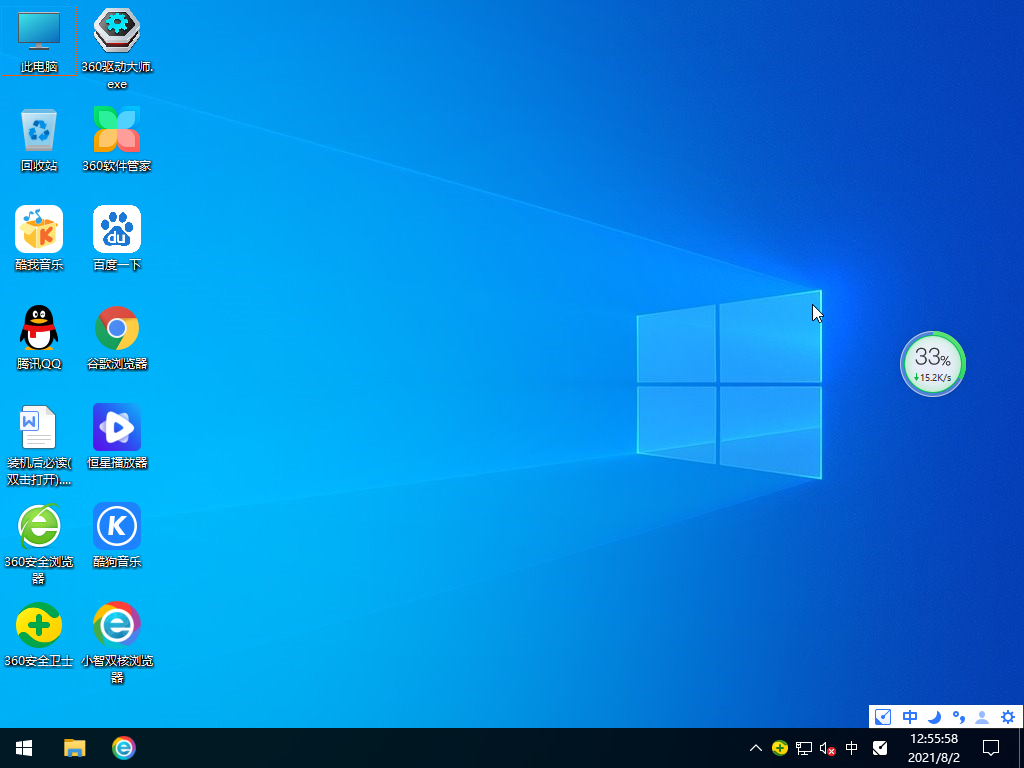Launch 酷狗音乐 Kugou Music
Image resolution: width=1024 pixels, height=768 pixels.
click(117, 528)
